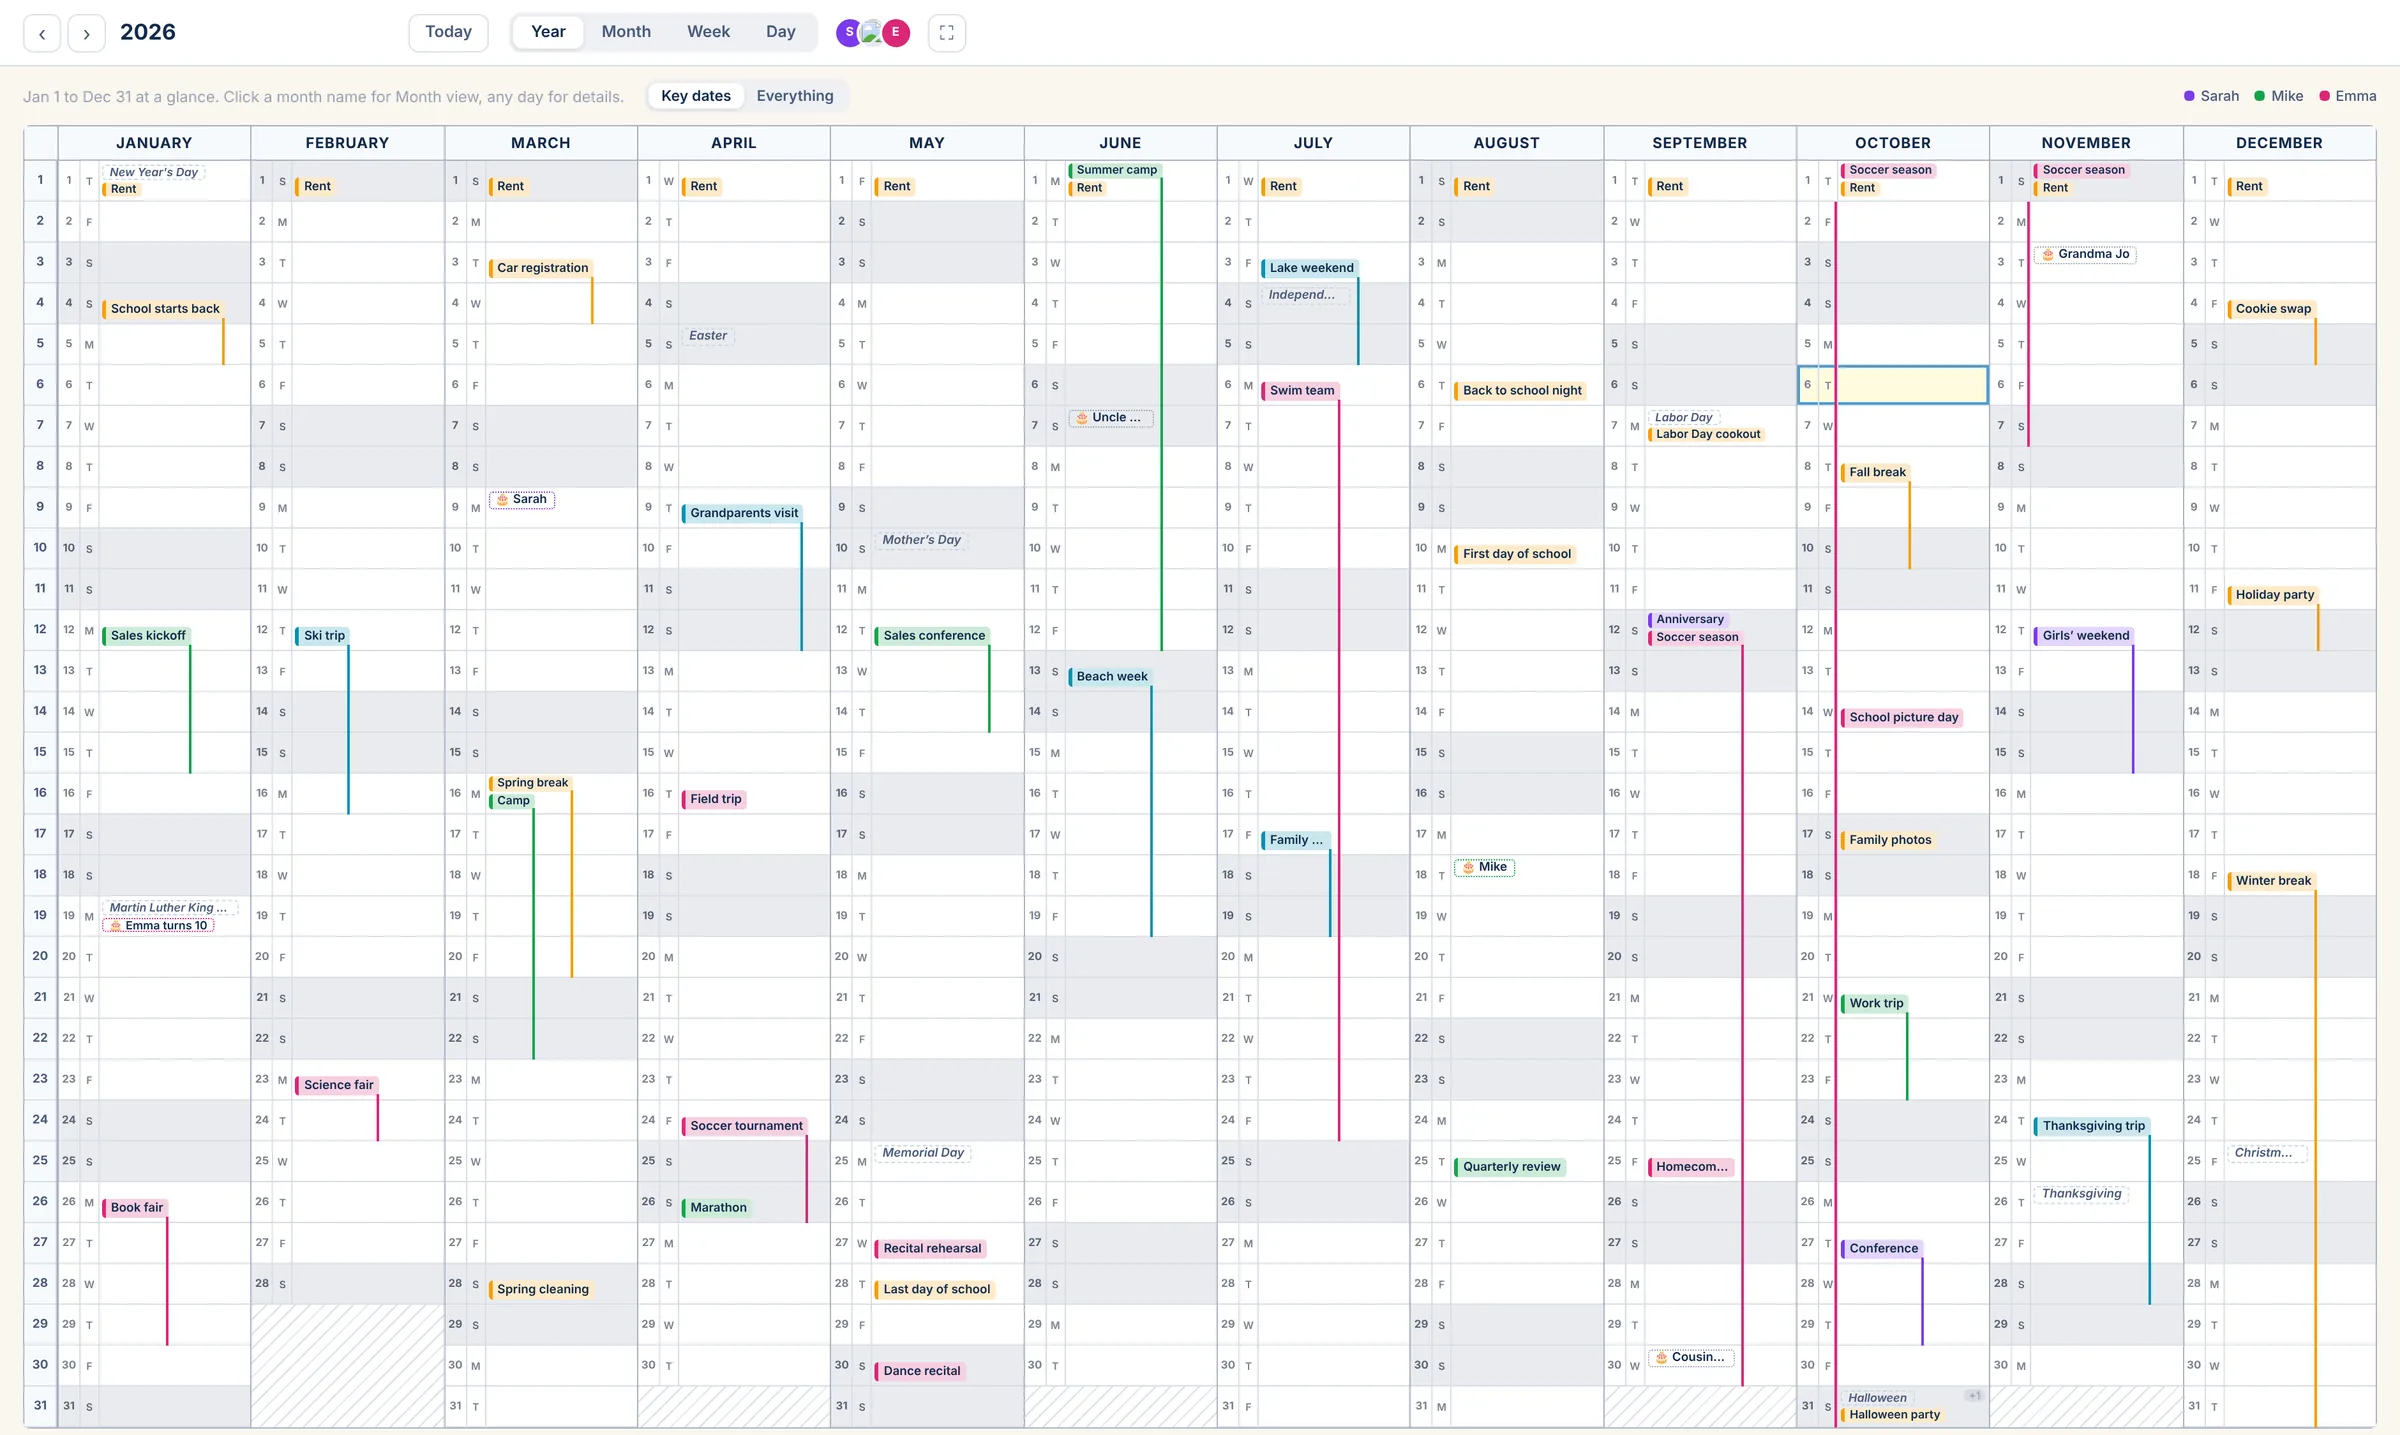Open the FEBRUARY month header

tap(347, 143)
